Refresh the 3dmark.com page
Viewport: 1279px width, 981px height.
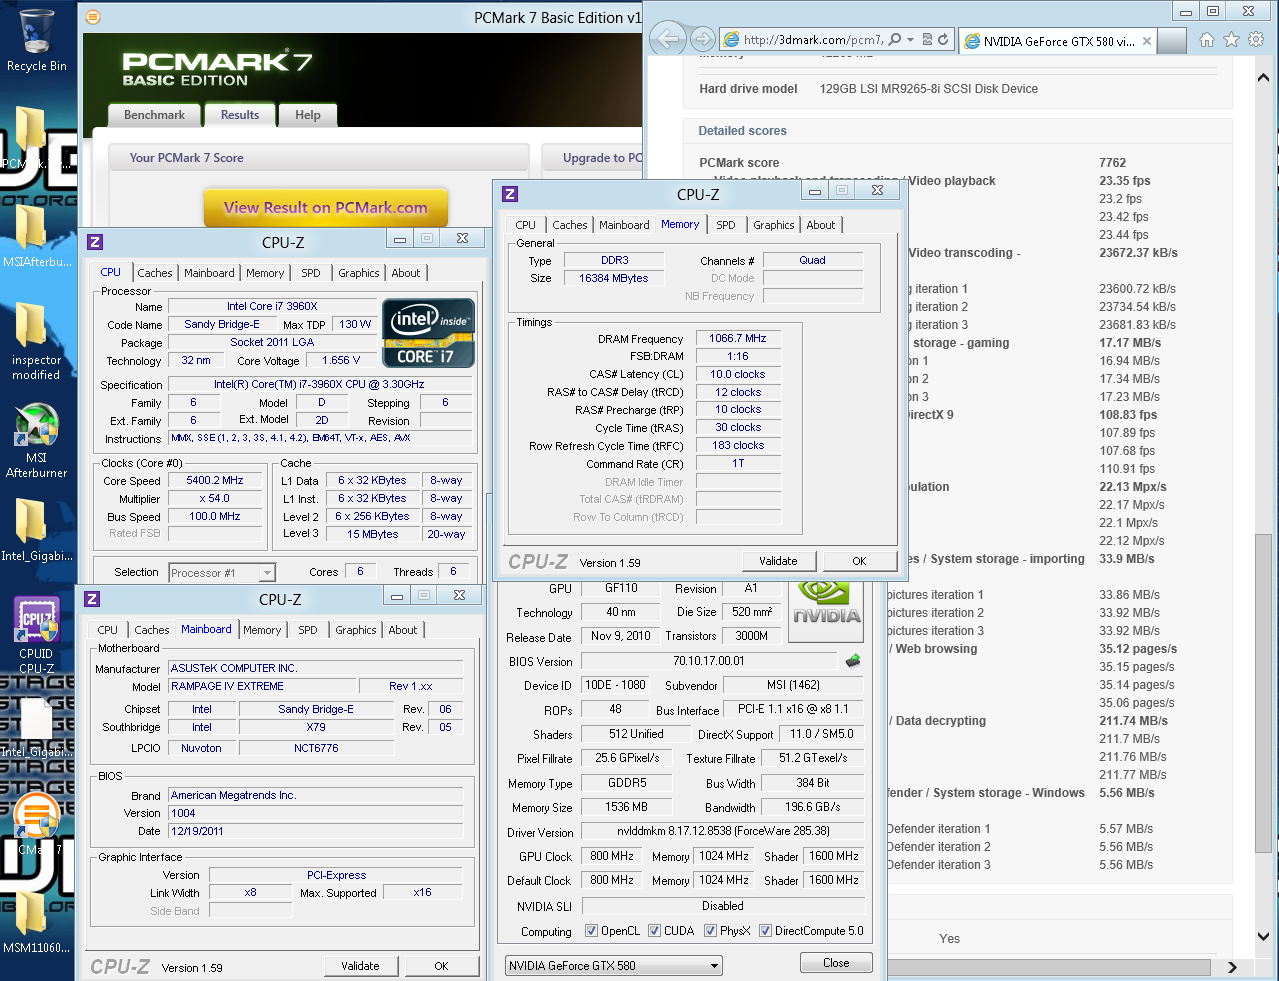click(942, 40)
